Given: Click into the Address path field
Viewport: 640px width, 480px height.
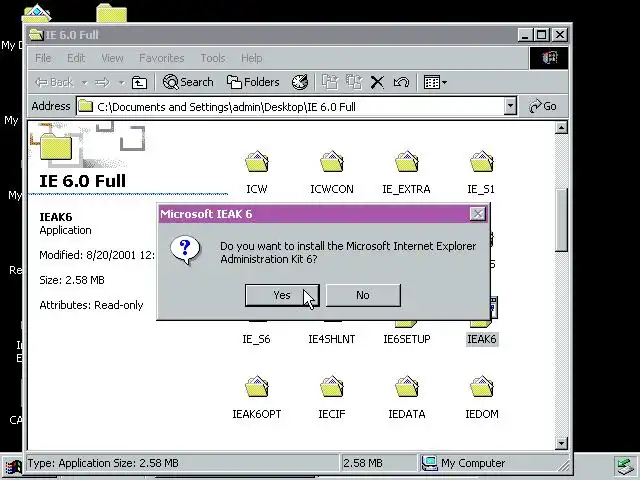Looking at the screenshot, I should 290,107.
